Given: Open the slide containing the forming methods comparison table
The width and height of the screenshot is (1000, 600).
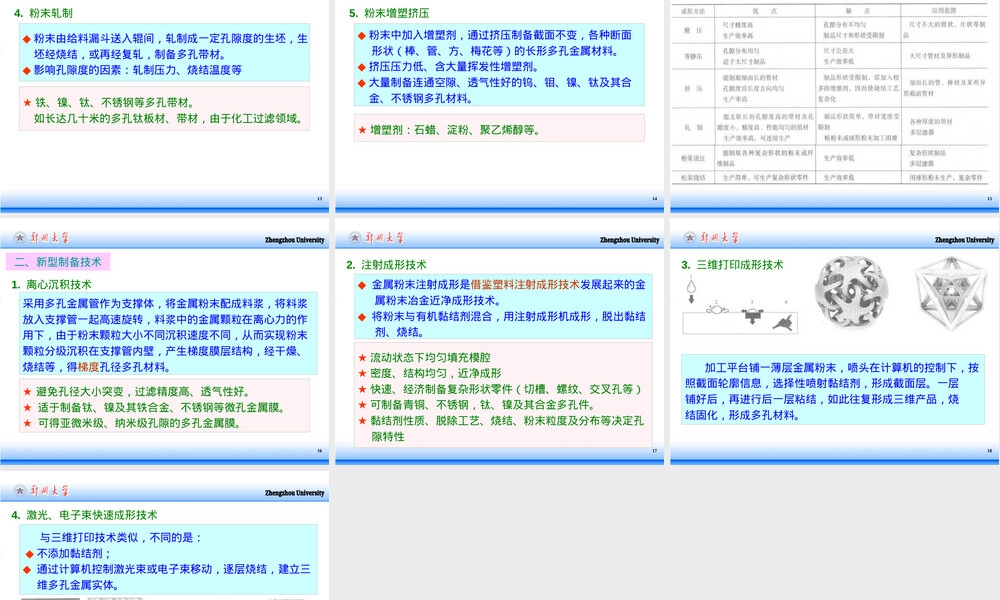Looking at the screenshot, I should pyautogui.click(x=835, y=106).
